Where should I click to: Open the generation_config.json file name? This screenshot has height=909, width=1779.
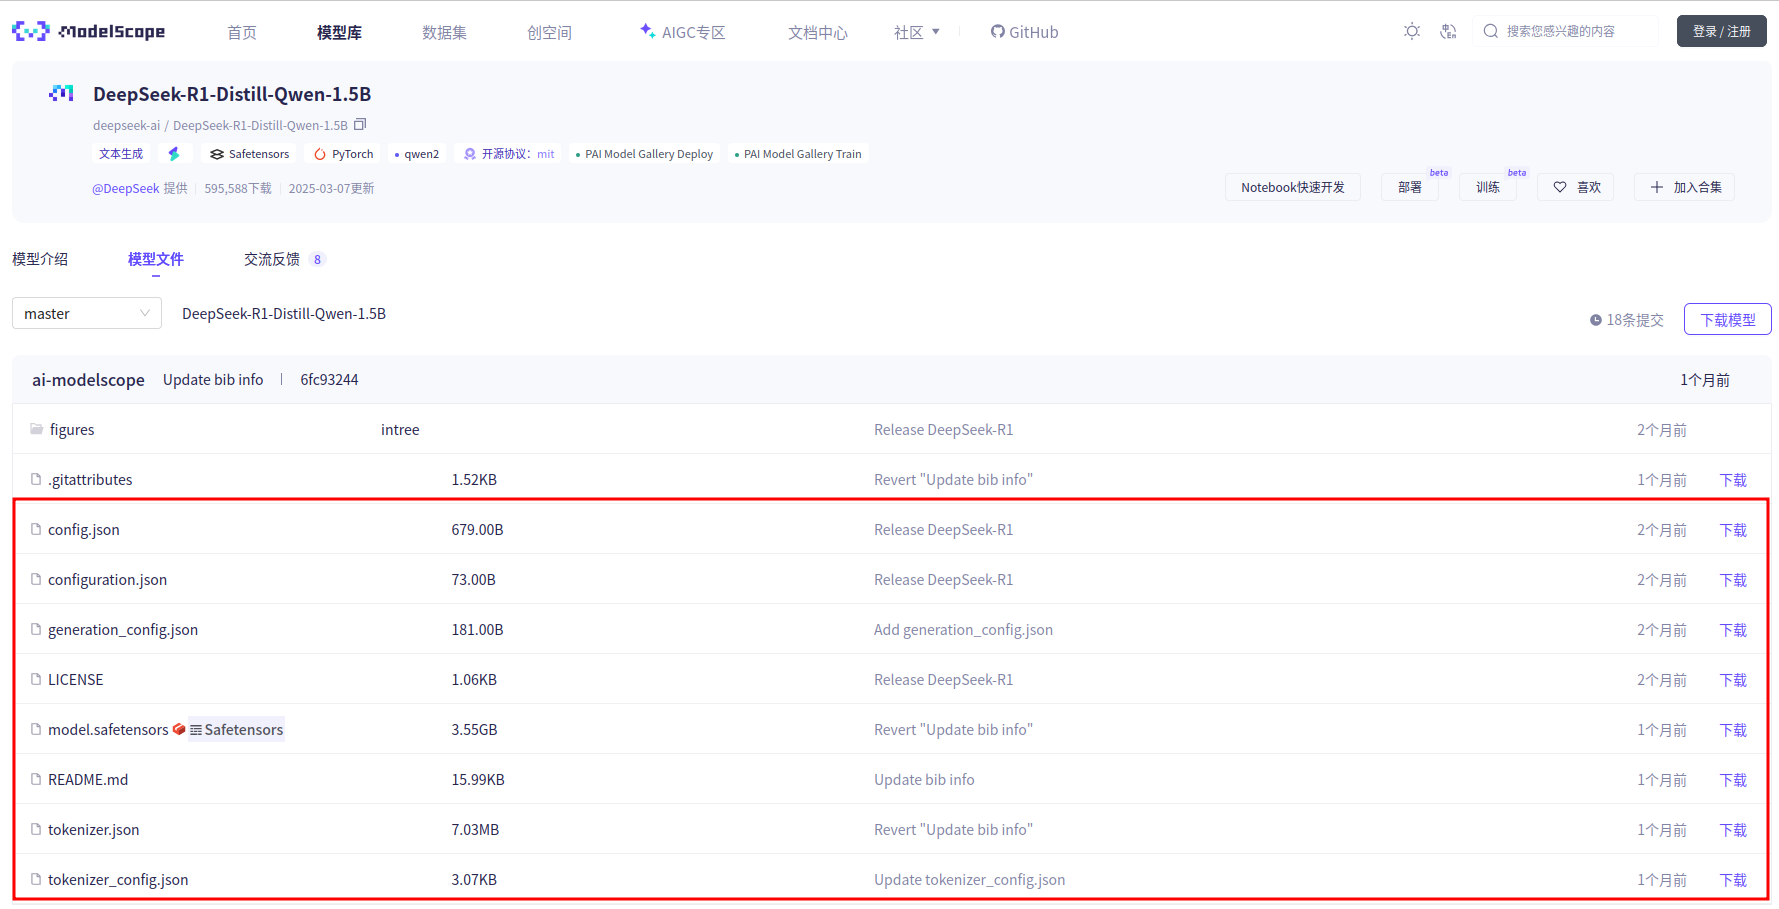123,630
